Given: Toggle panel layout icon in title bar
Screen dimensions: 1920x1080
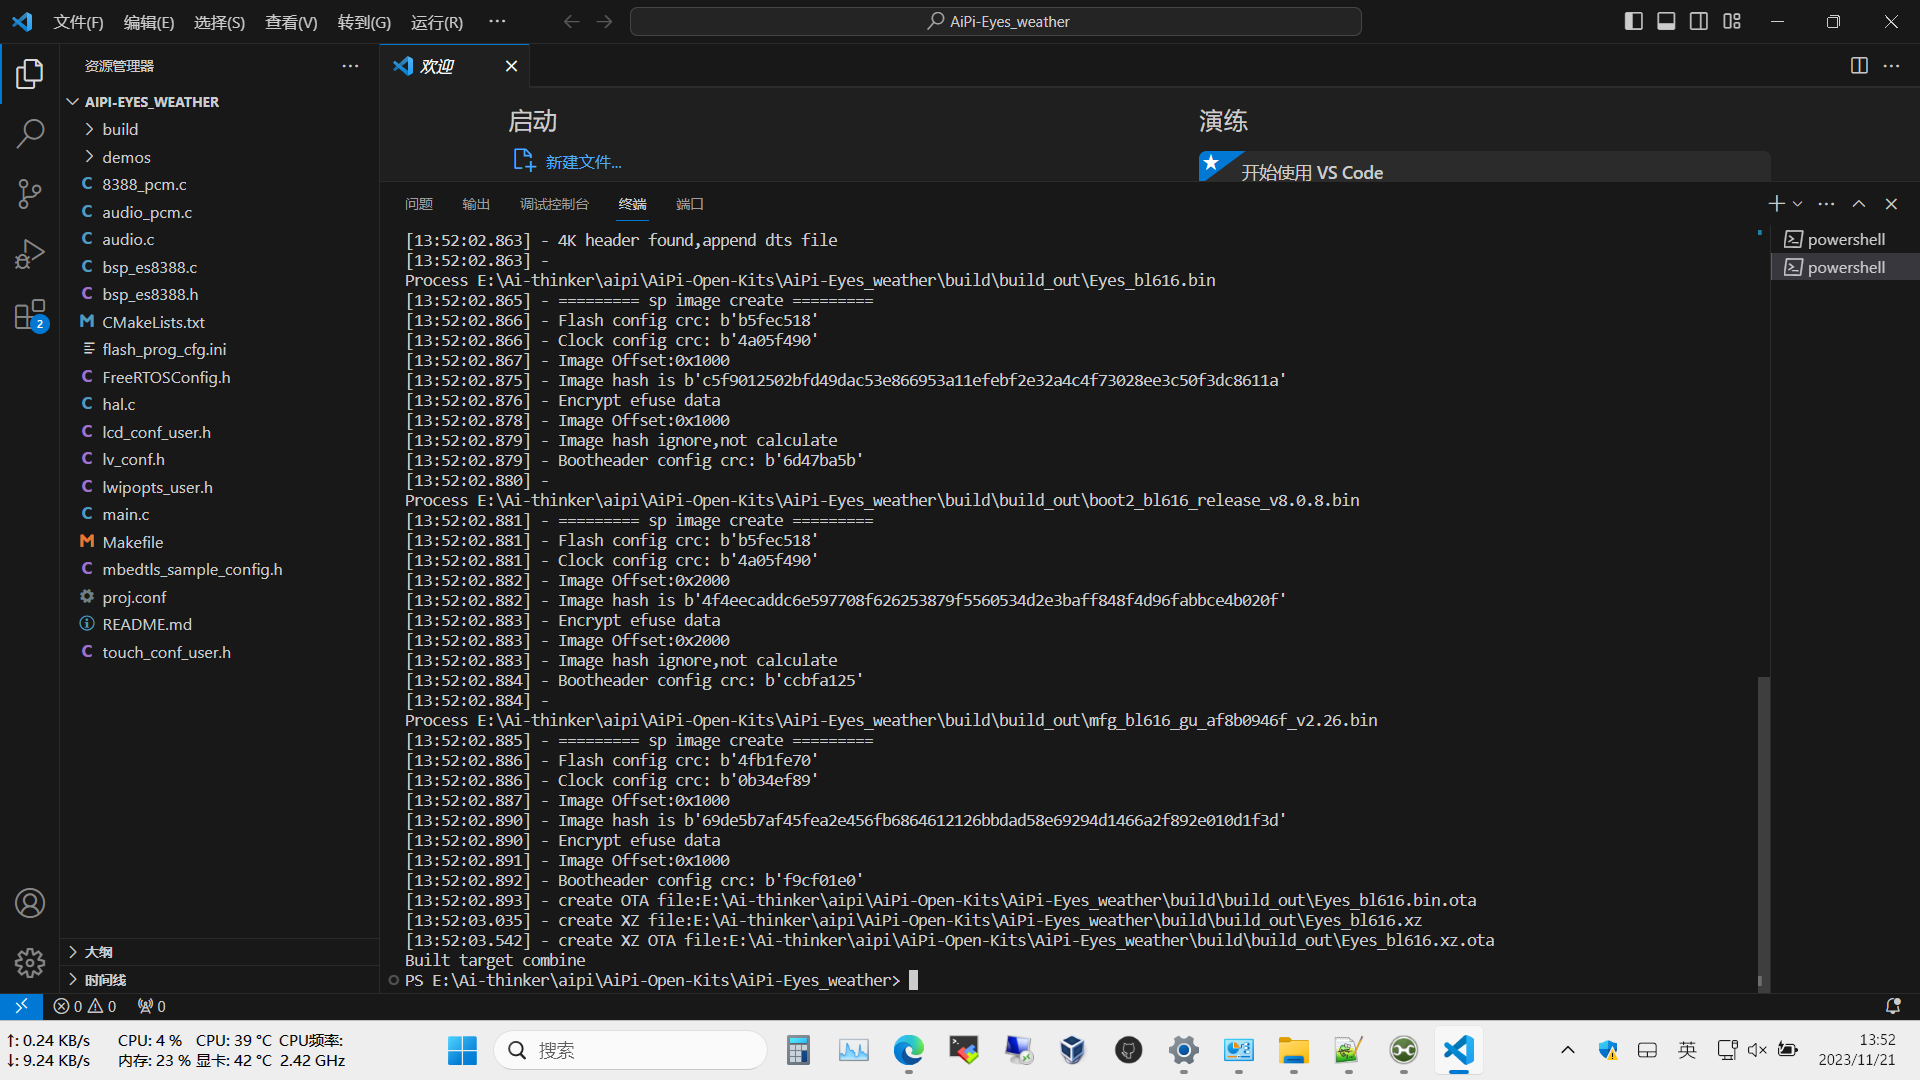Looking at the screenshot, I should tap(1666, 21).
